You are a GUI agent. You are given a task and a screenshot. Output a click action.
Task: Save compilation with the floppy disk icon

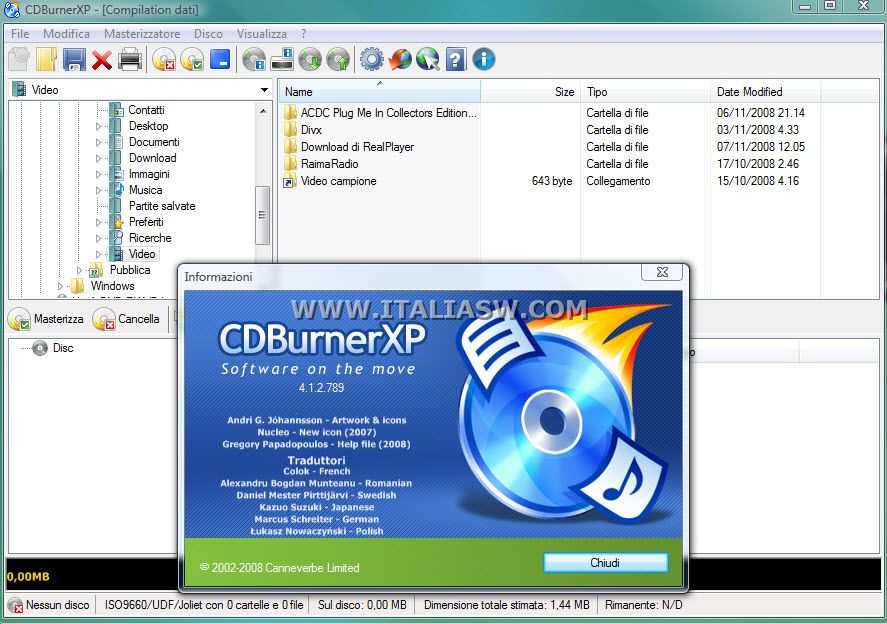tap(74, 59)
